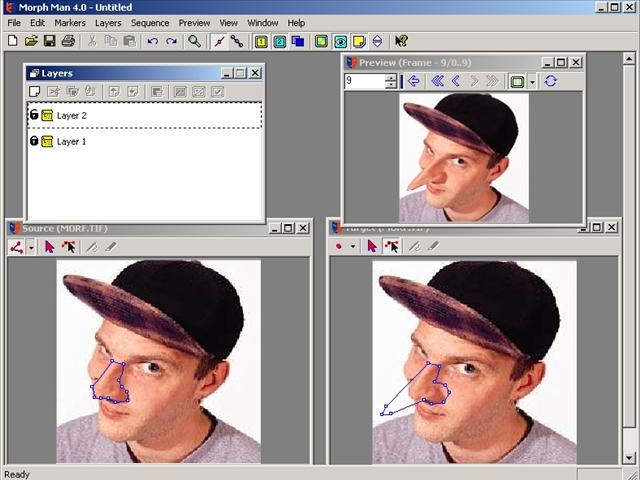Click the blue left arrow in Preview toolbar
This screenshot has width=640, height=480.
414,81
